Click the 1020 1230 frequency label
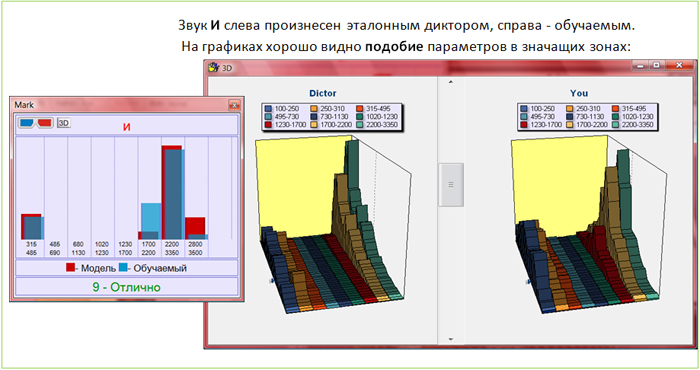 pyautogui.click(x=102, y=249)
